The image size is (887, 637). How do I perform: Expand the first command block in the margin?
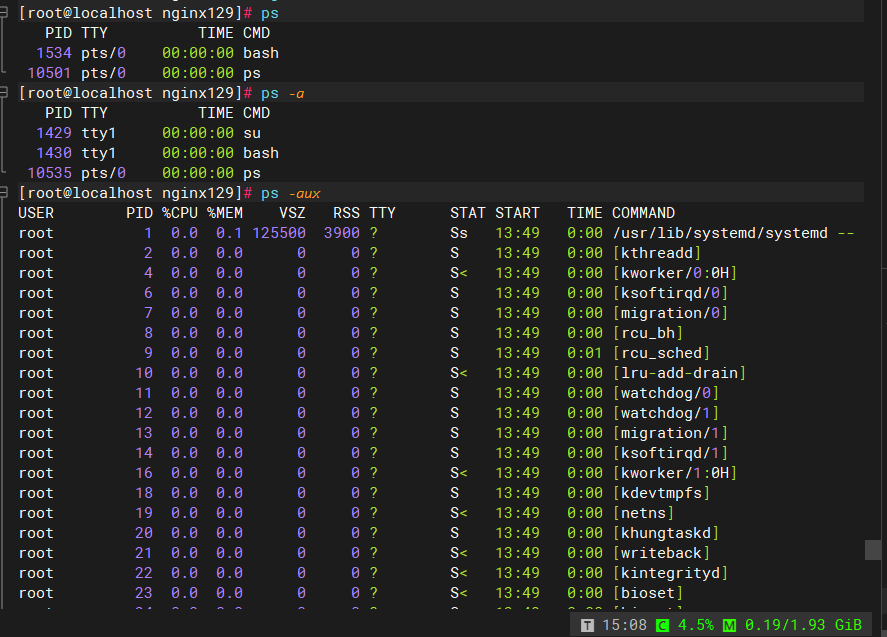point(4,12)
